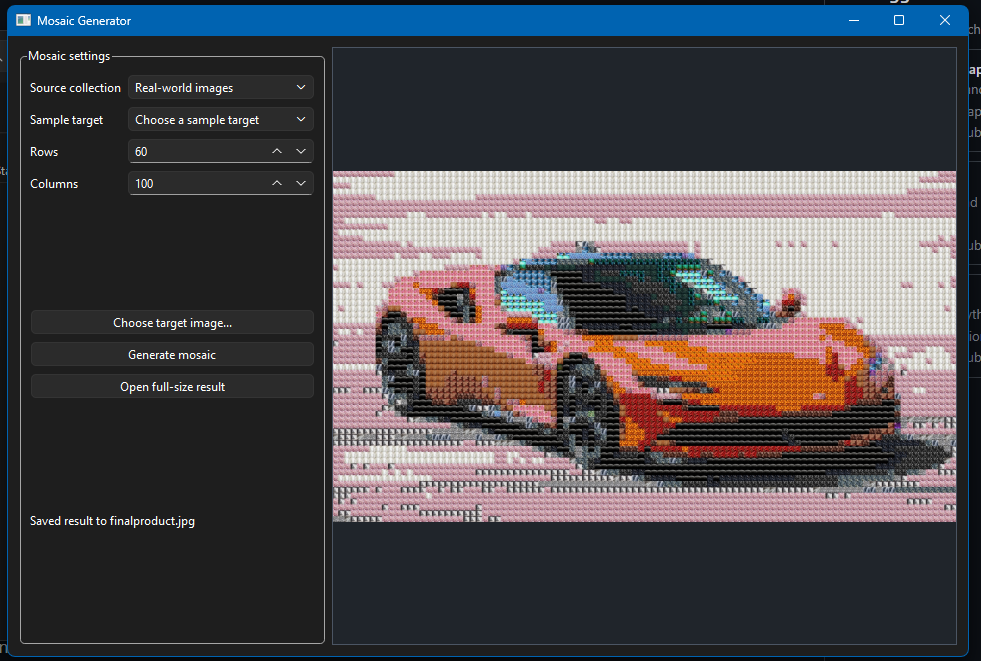
Task: Minimize the Mosaic Generator window
Action: pyautogui.click(x=853, y=21)
